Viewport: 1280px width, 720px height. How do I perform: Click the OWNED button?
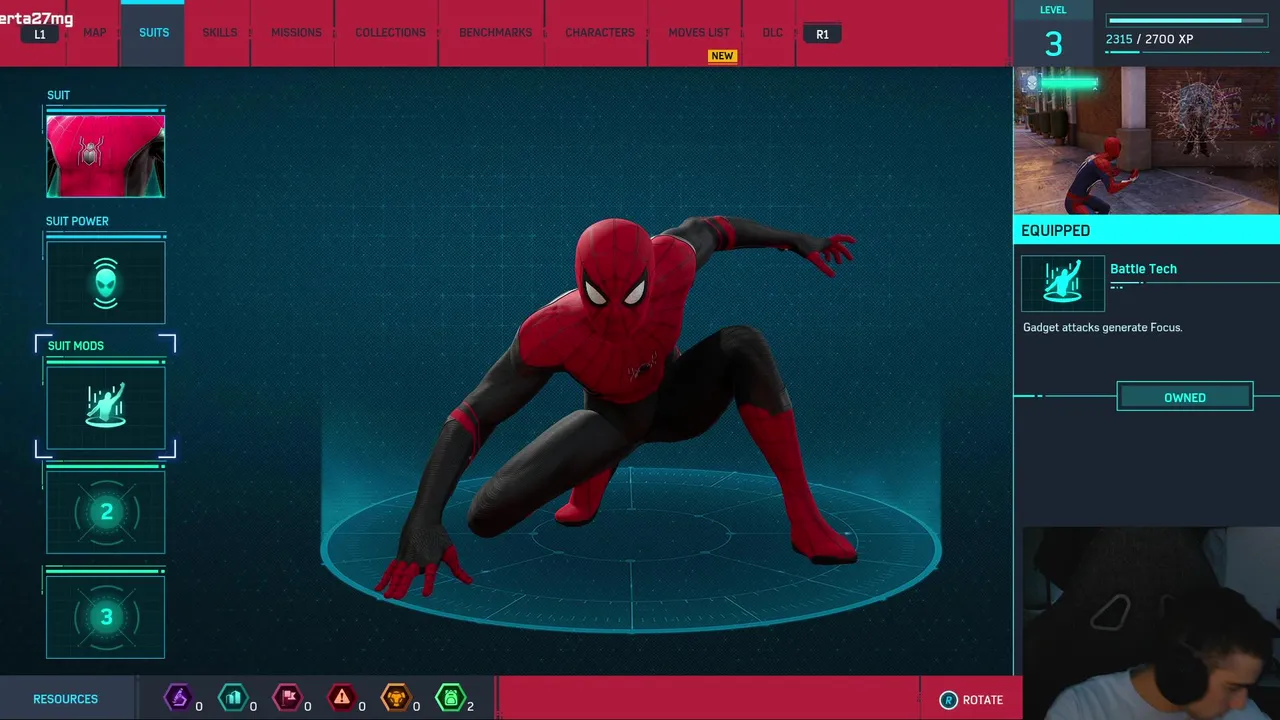pos(1185,398)
